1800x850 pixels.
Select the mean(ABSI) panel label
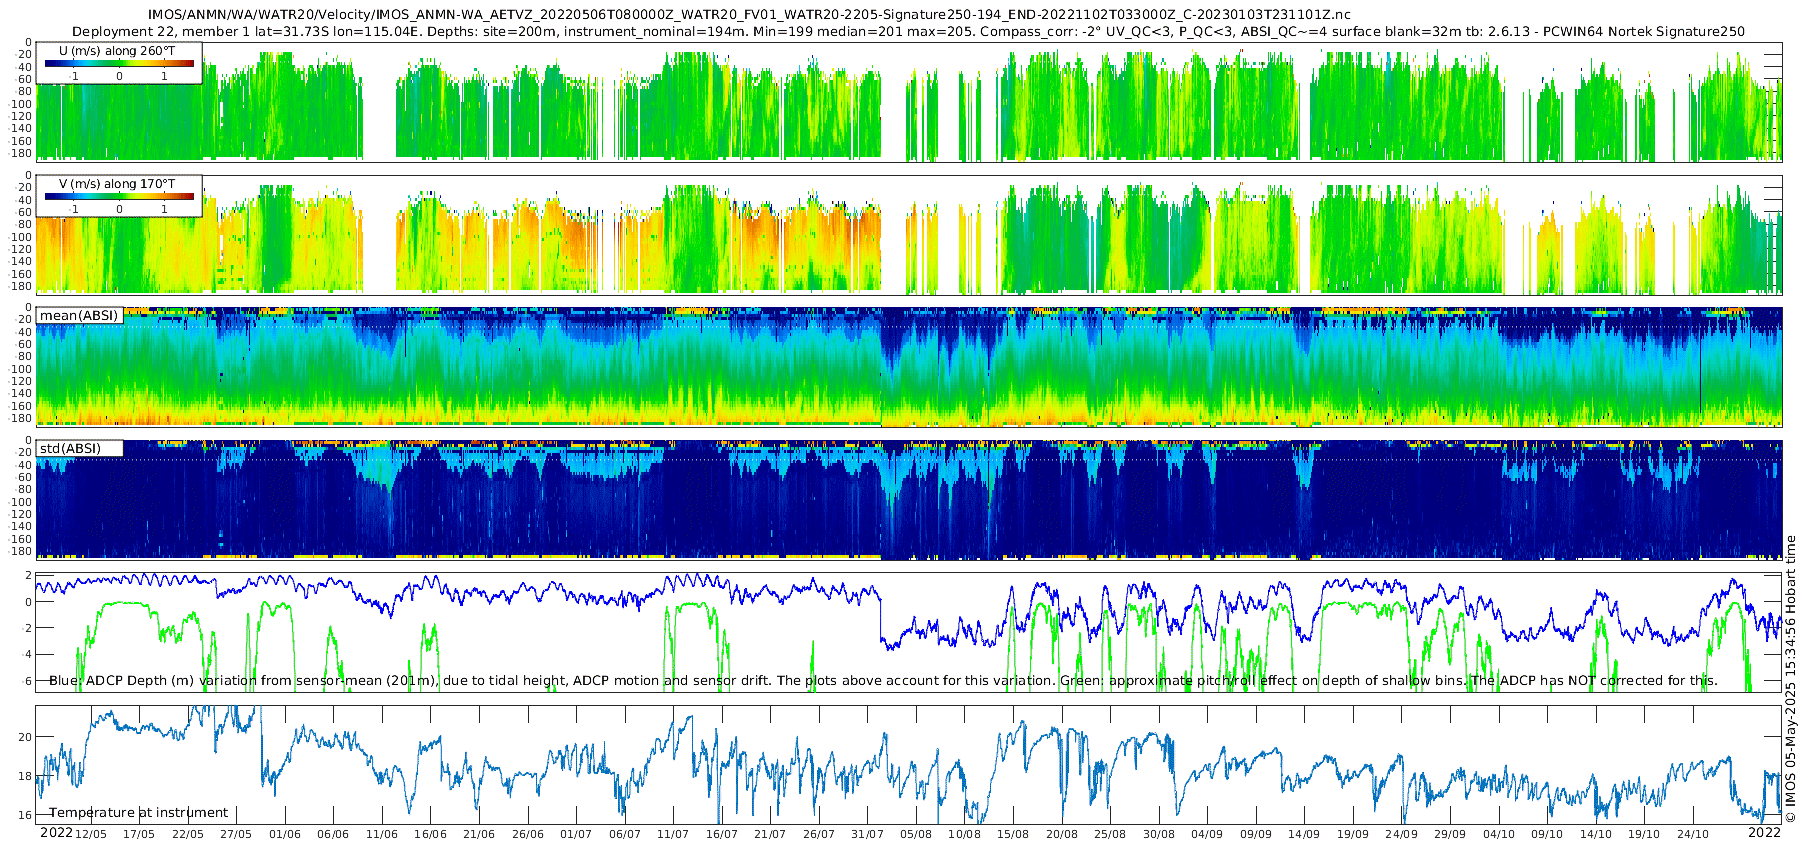[x=79, y=316]
